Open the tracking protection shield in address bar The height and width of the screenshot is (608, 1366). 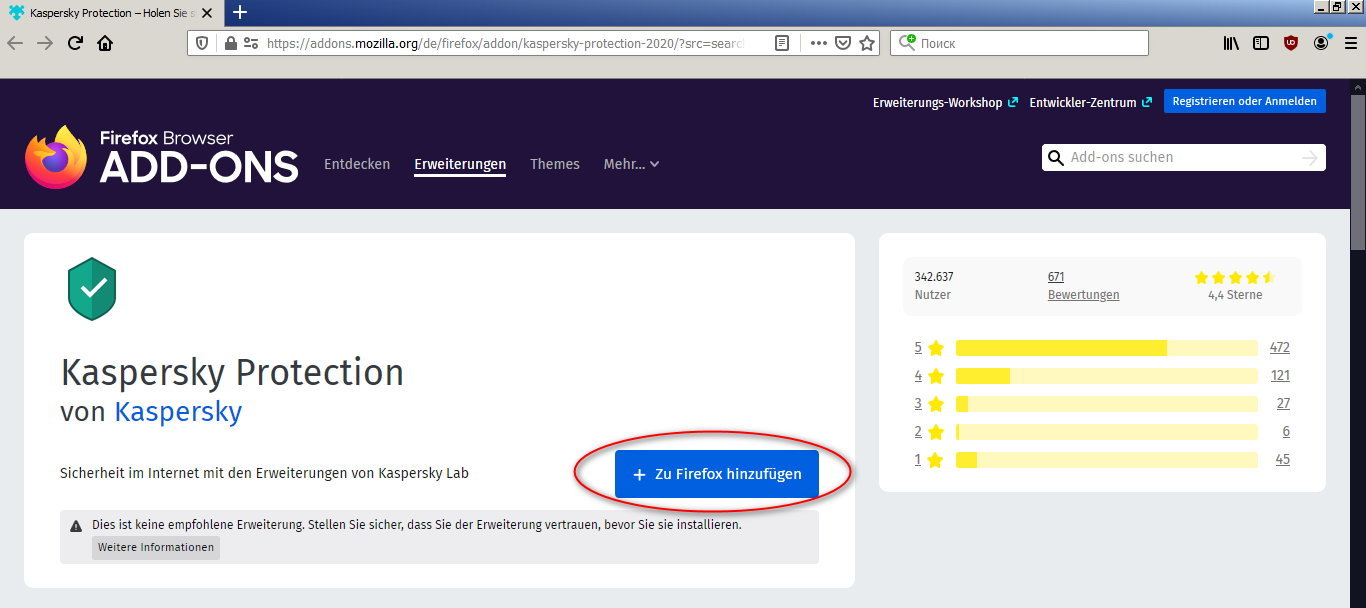(x=202, y=43)
